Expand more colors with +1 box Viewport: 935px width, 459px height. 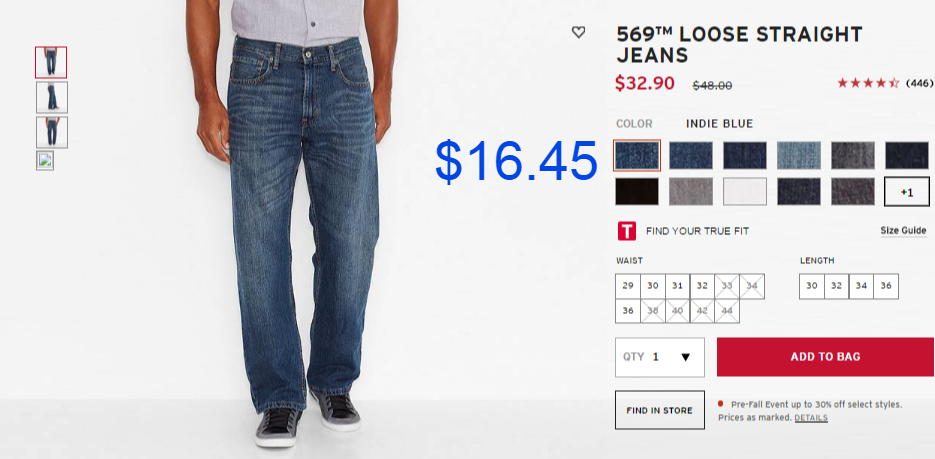906,192
